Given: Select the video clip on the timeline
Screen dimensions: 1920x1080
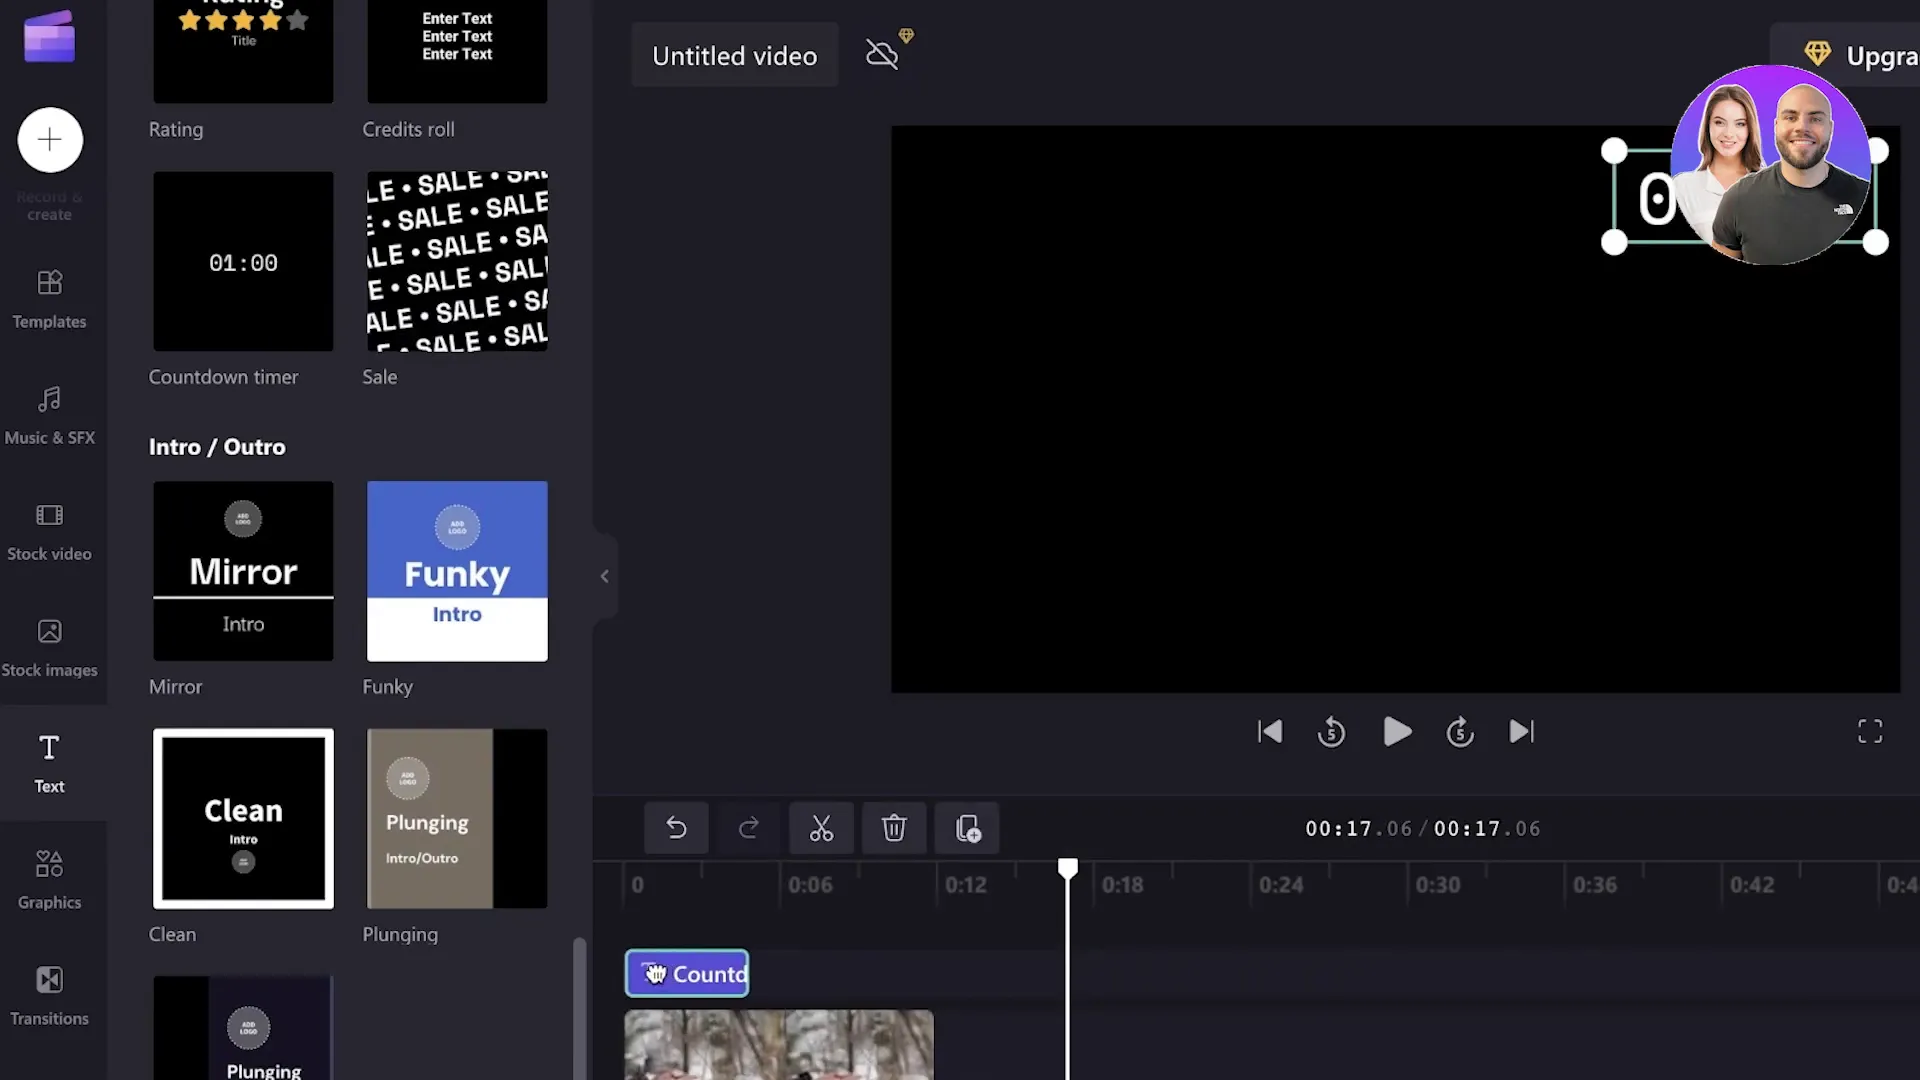Looking at the screenshot, I should click(779, 1045).
